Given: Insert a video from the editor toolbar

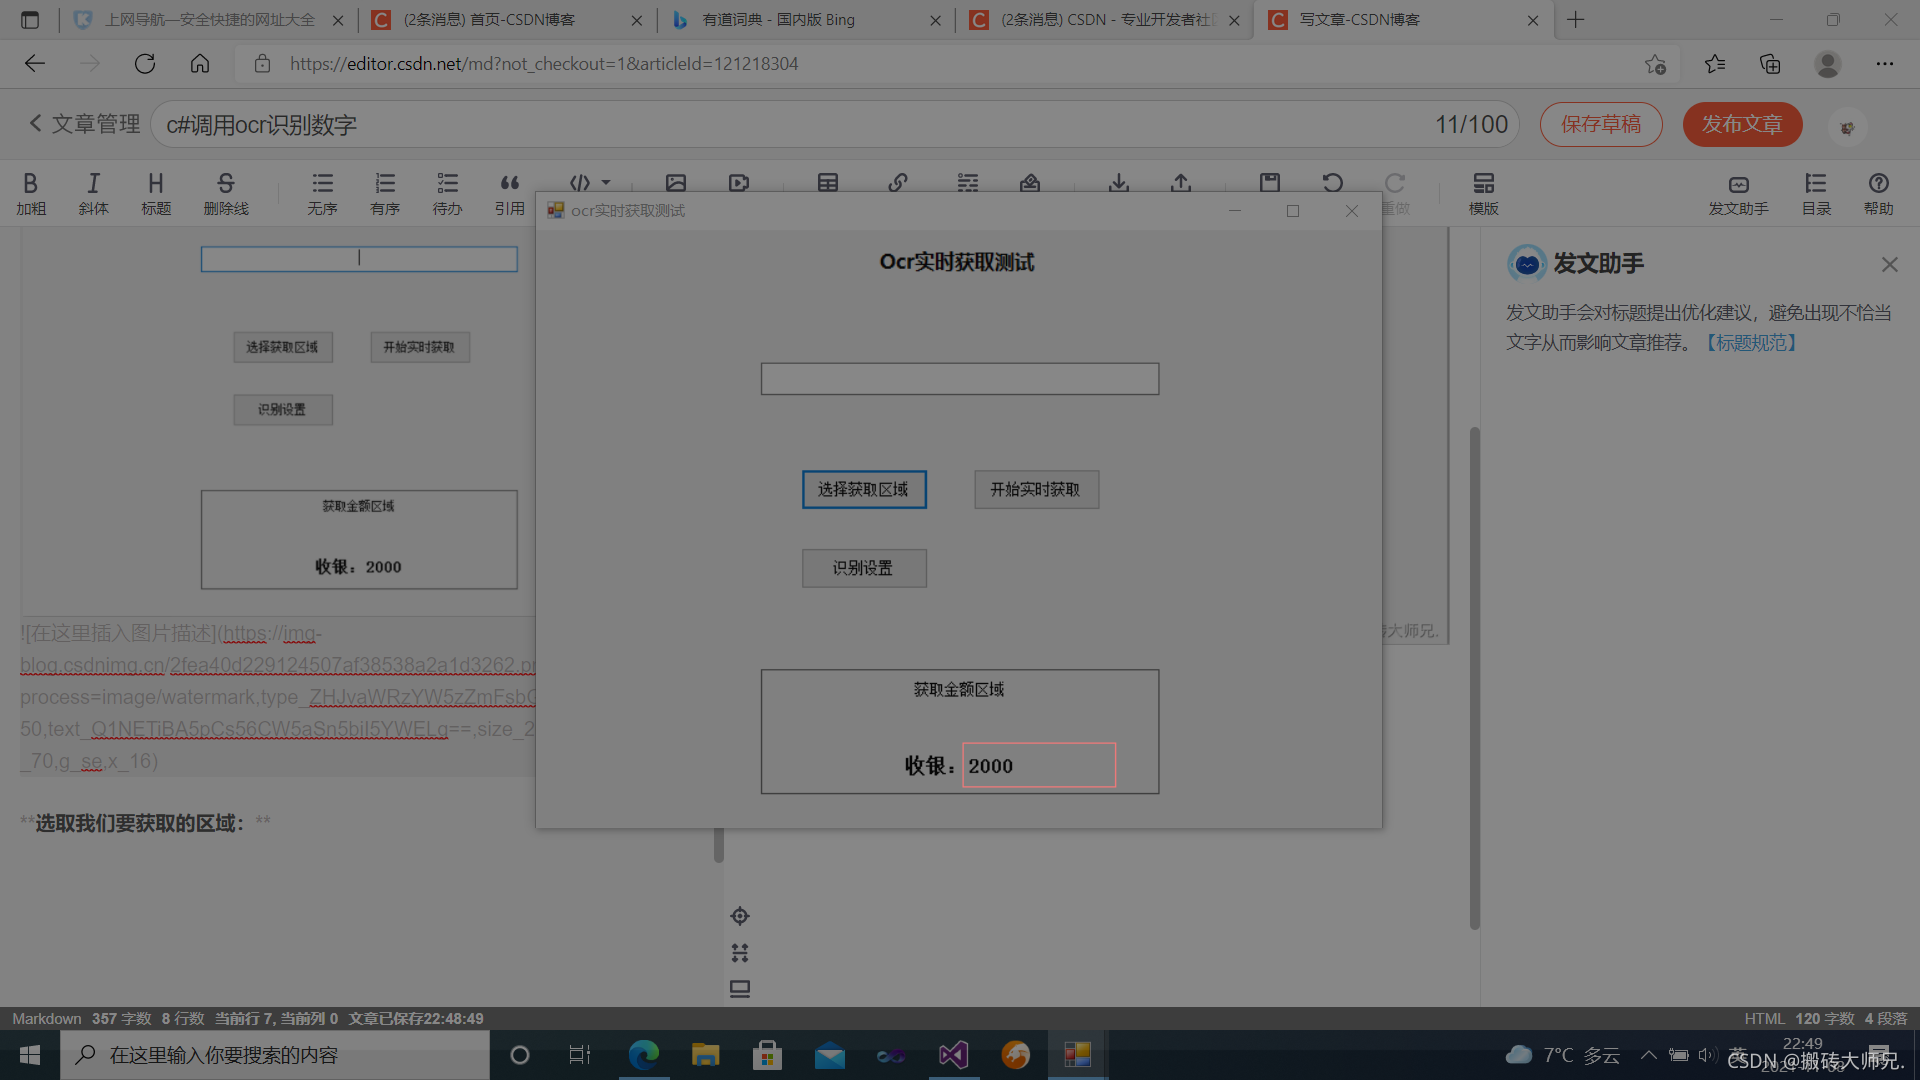Looking at the screenshot, I should (739, 183).
